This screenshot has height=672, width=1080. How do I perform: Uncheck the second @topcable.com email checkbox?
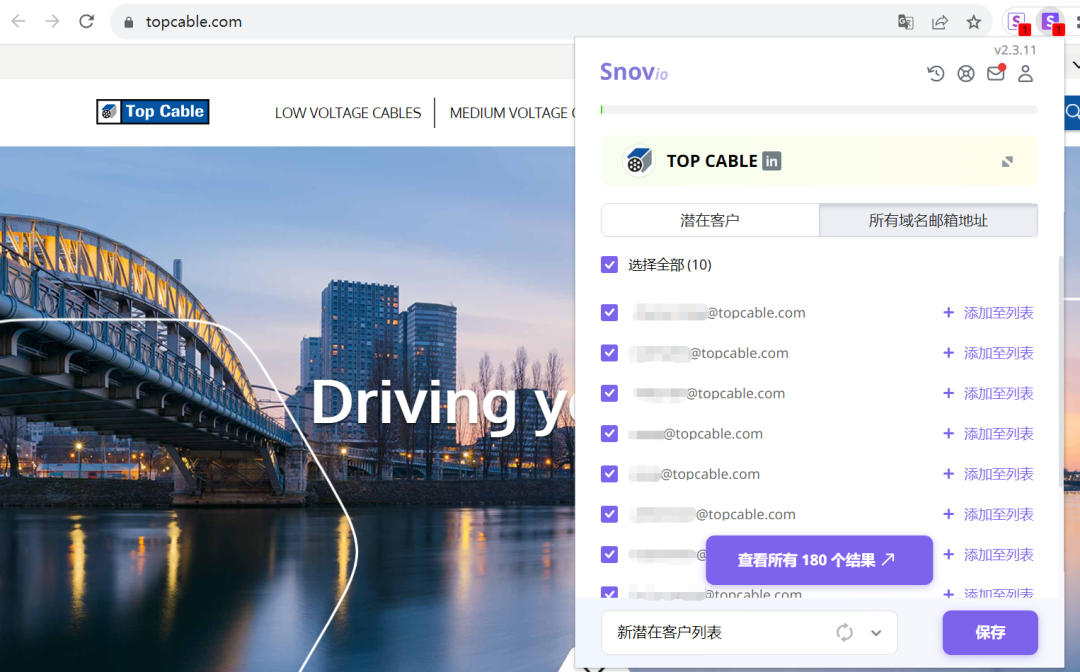[610, 353]
